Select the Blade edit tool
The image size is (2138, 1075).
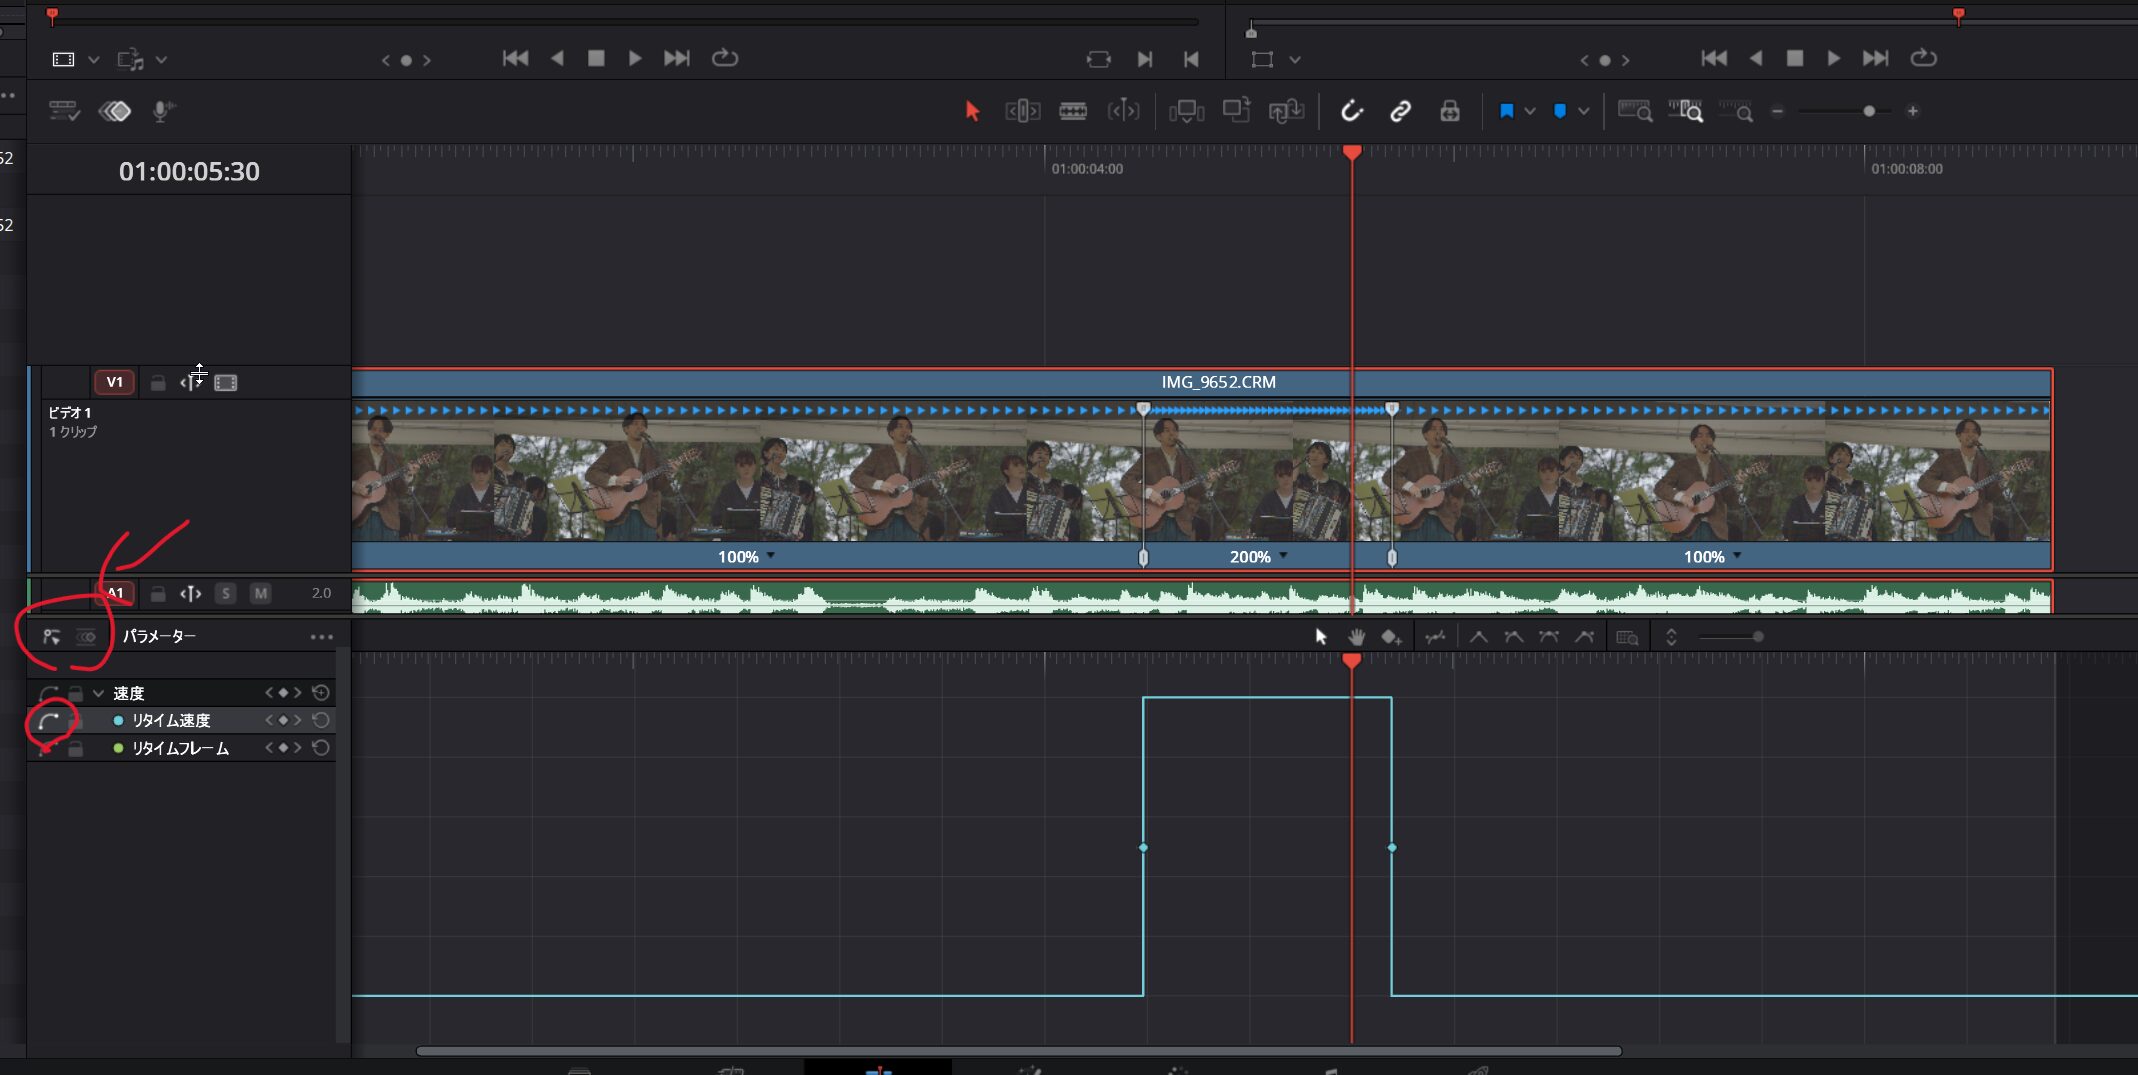pos(1073,111)
